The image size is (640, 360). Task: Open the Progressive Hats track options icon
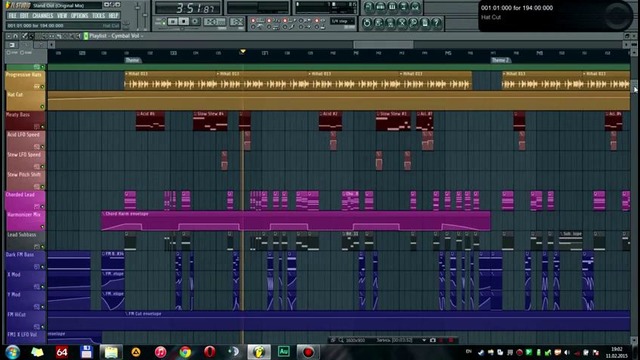coord(37,87)
